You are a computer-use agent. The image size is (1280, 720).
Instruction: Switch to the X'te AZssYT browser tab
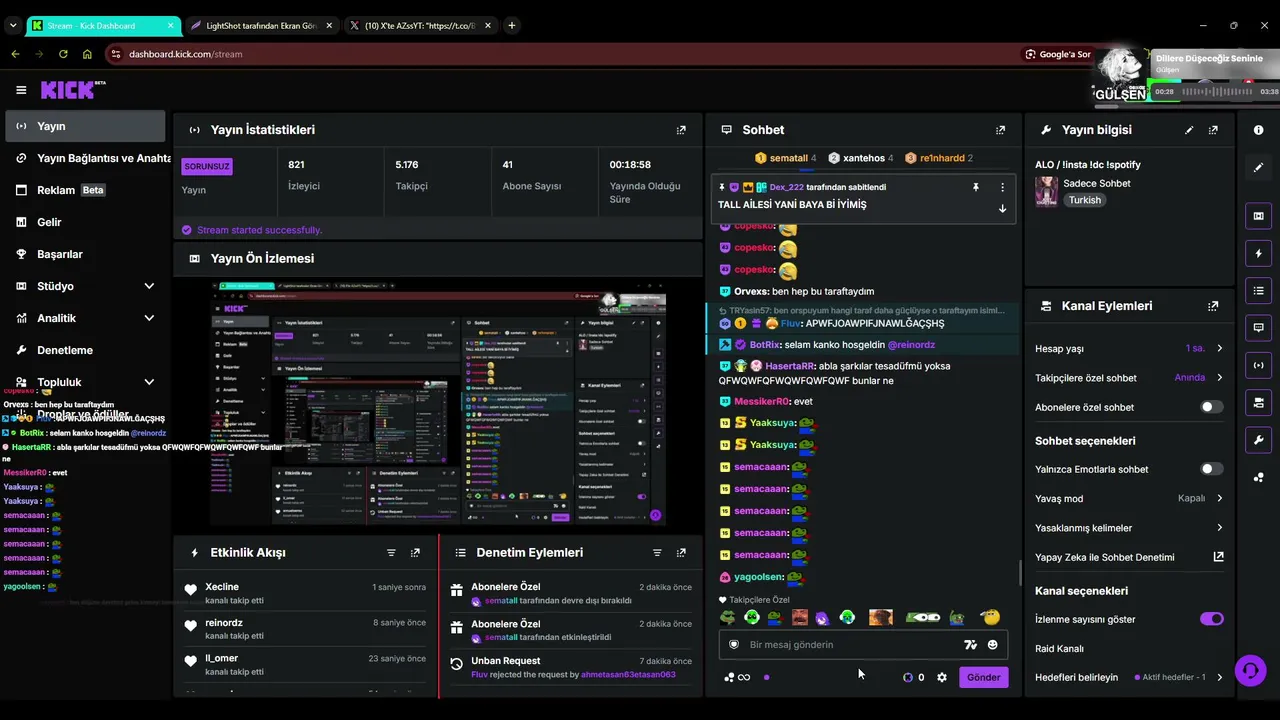tap(418, 25)
